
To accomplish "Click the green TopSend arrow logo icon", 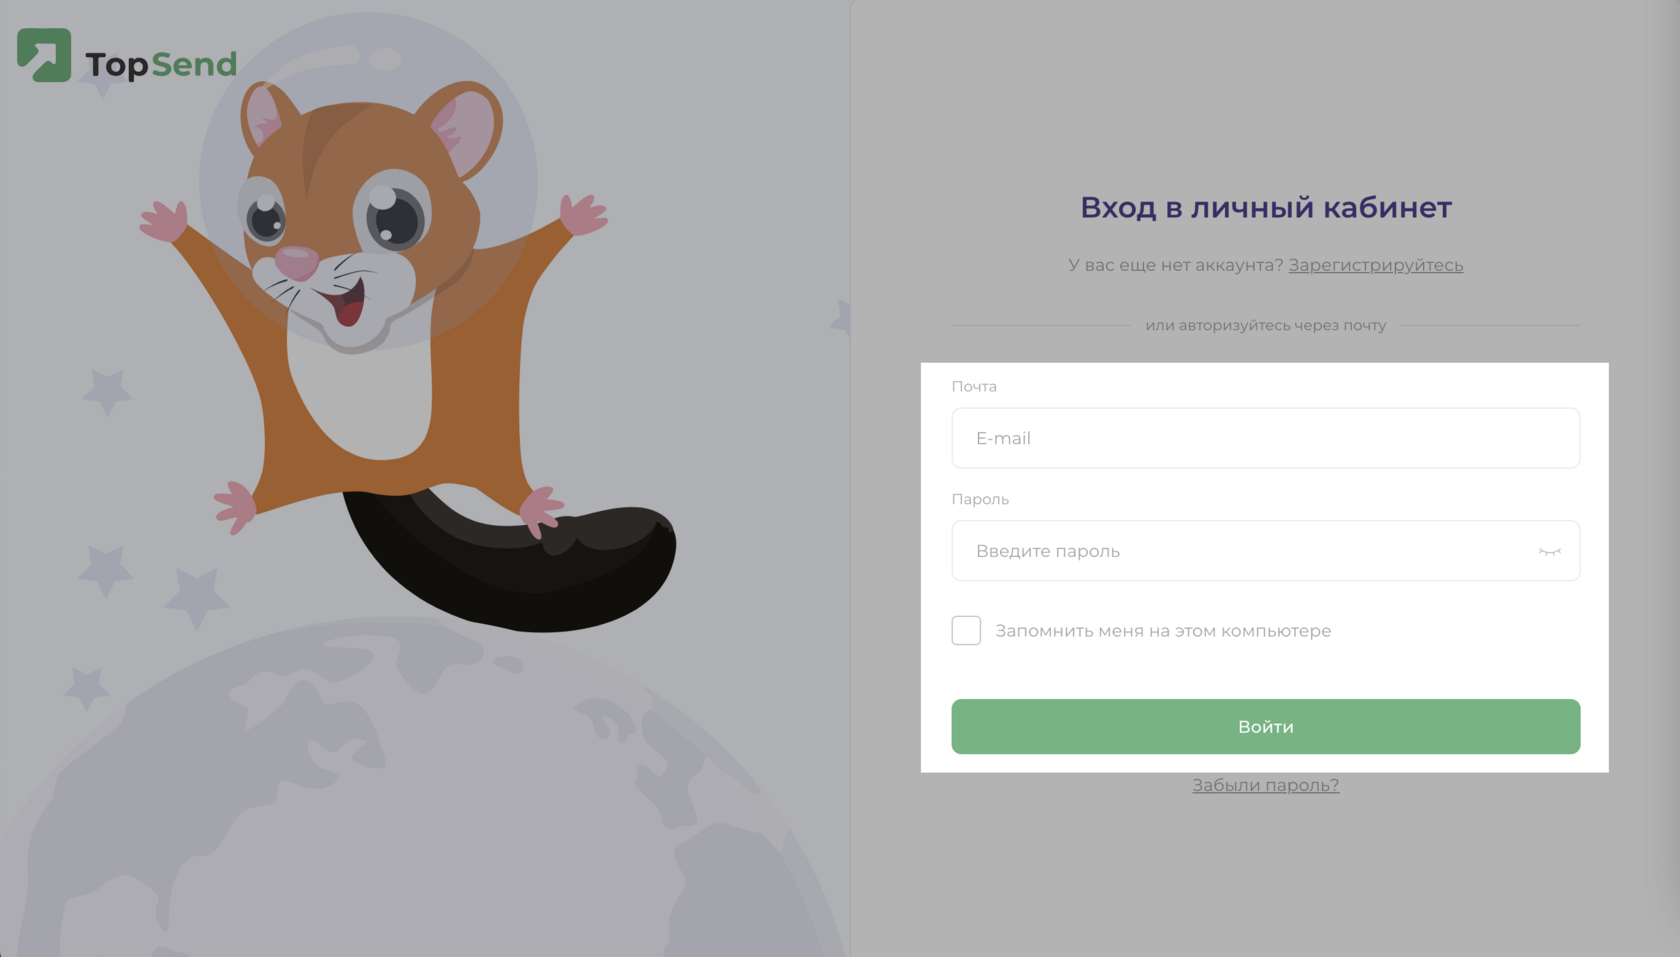I will (x=44, y=55).
